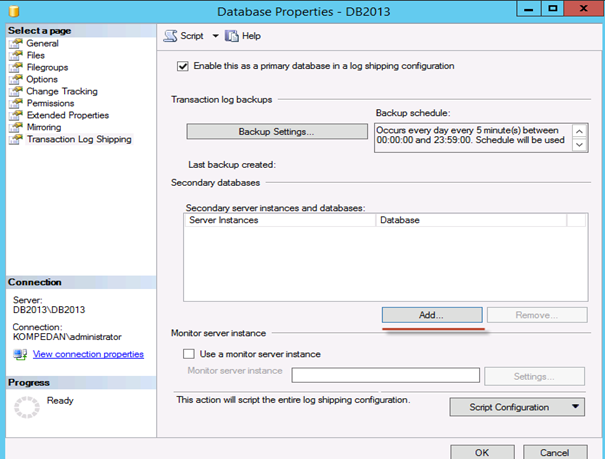Disable primary database log shipping checkbox
Viewport: 605px width, 459px height.
point(182,66)
